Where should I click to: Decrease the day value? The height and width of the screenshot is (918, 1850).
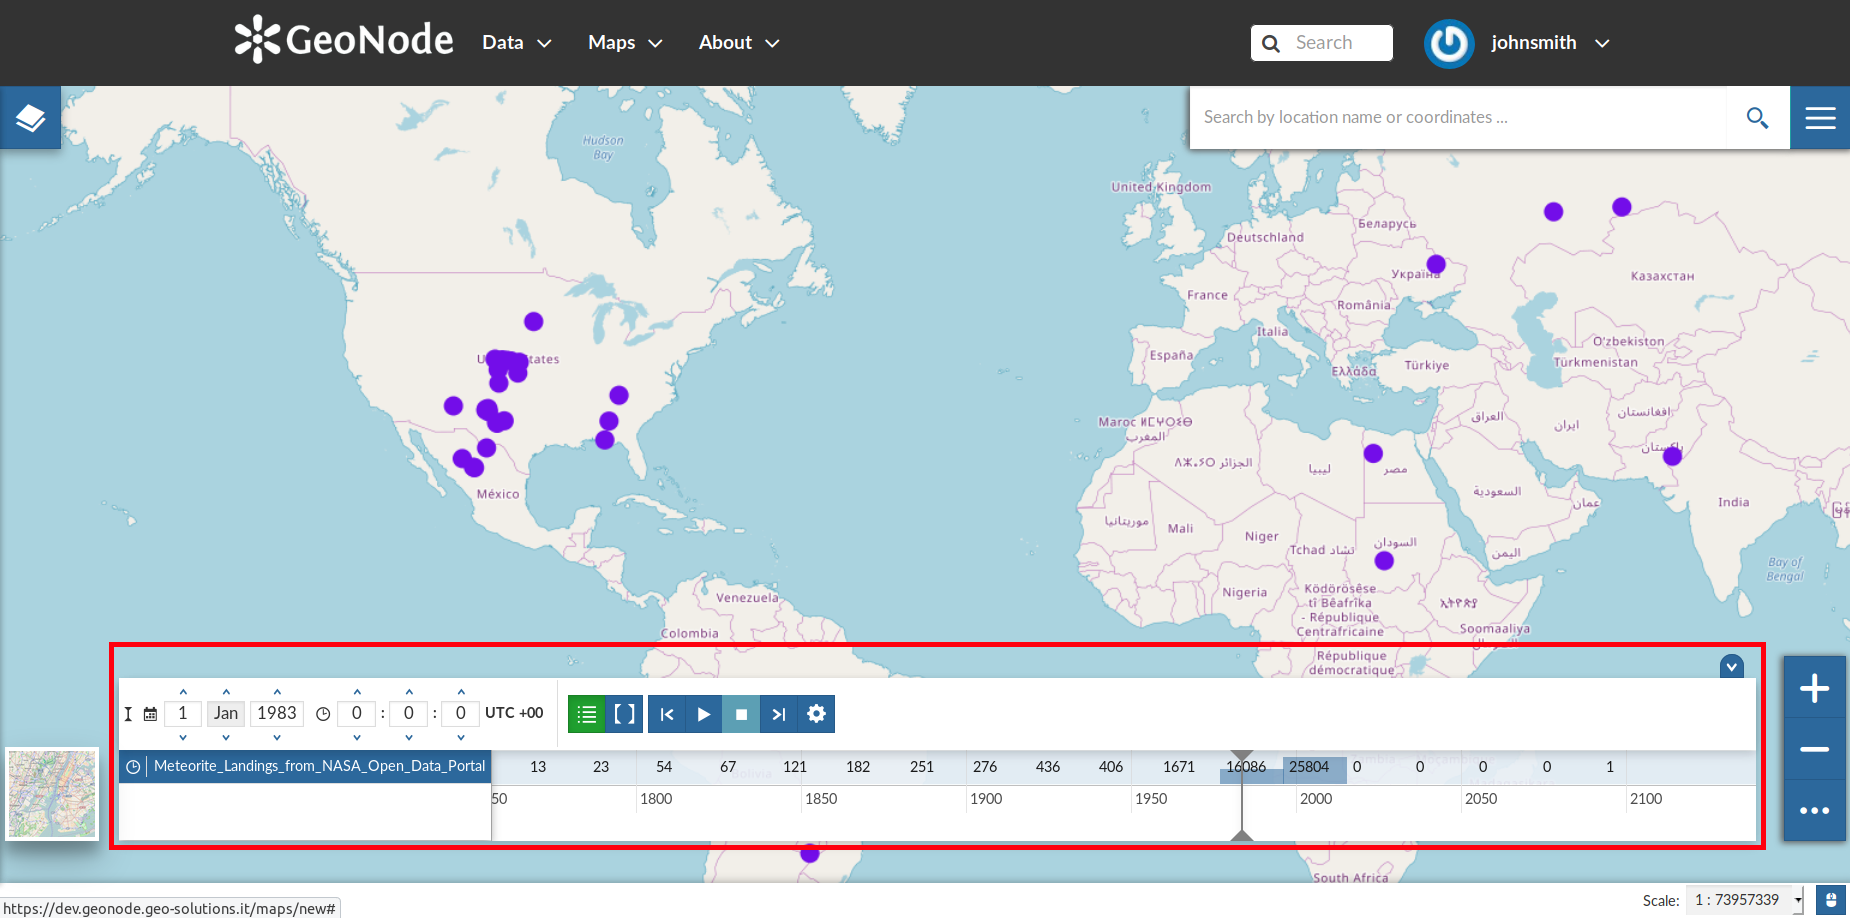point(183,737)
